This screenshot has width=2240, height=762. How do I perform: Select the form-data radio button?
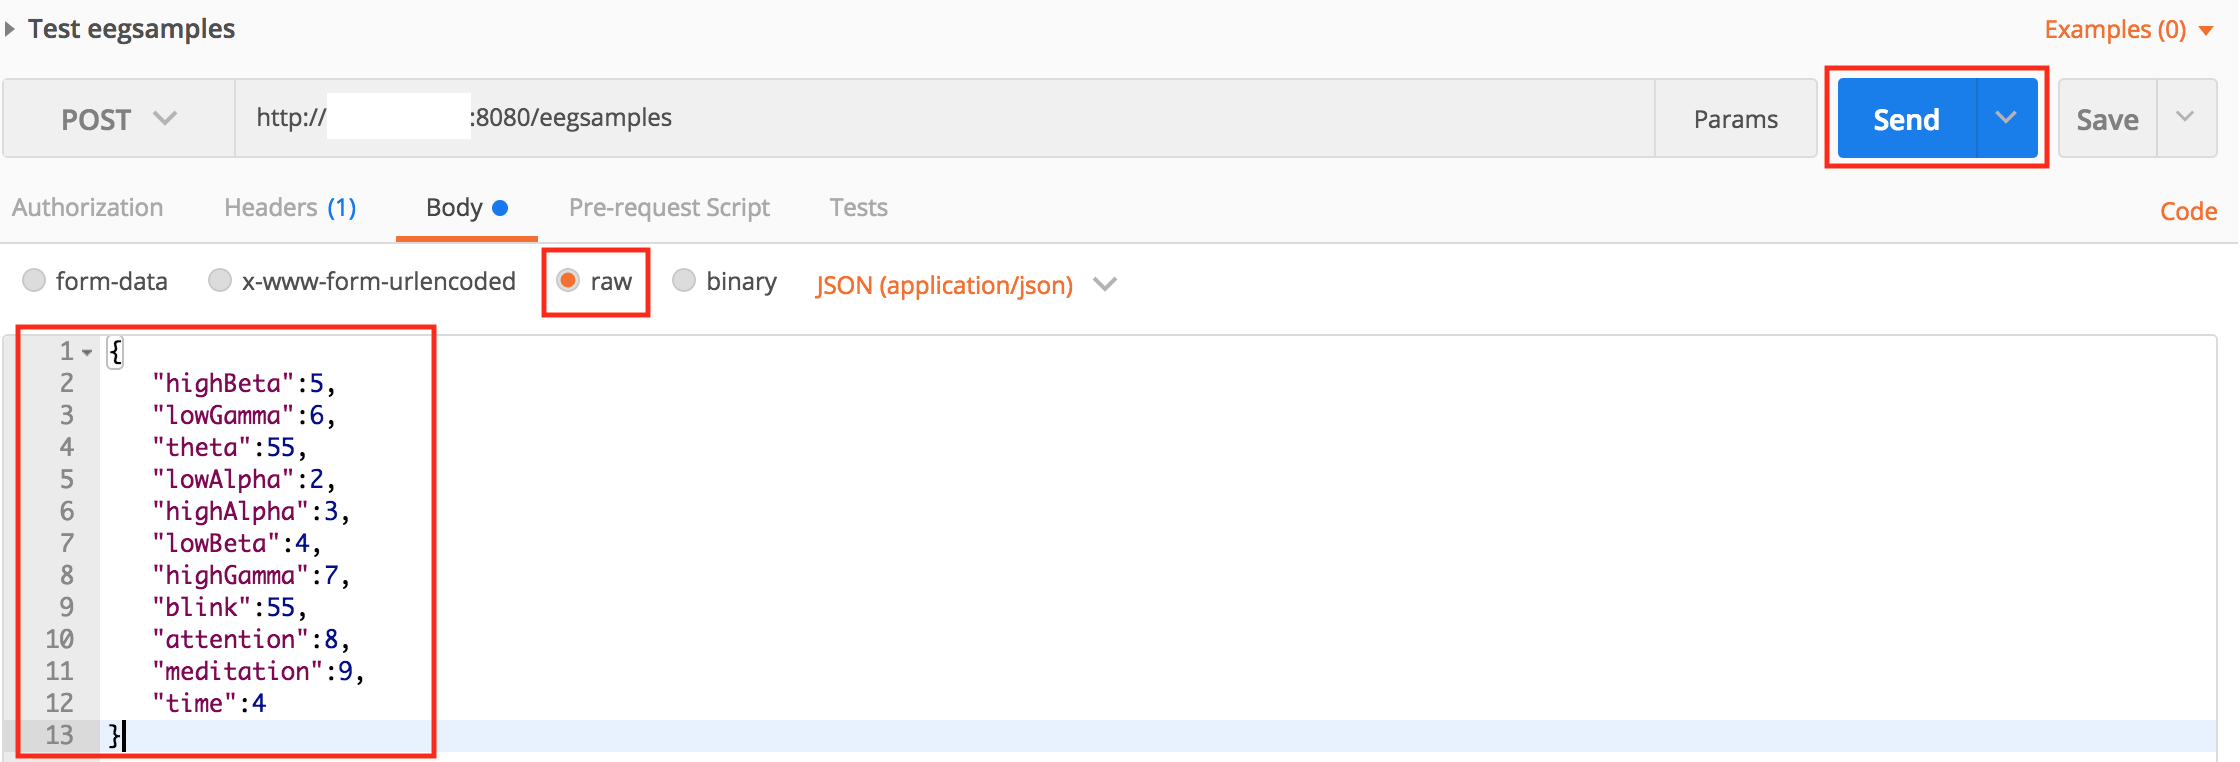click(x=34, y=281)
